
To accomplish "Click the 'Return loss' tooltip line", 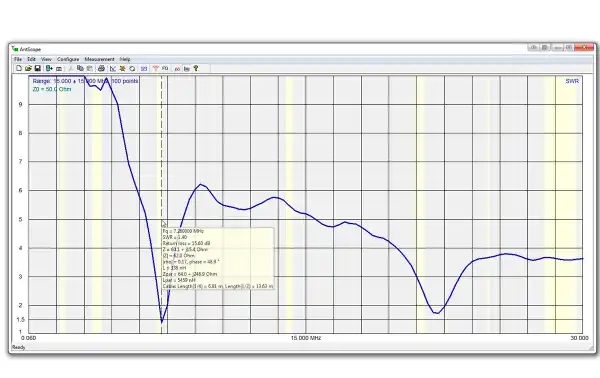I will pyautogui.click(x=186, y=243).
